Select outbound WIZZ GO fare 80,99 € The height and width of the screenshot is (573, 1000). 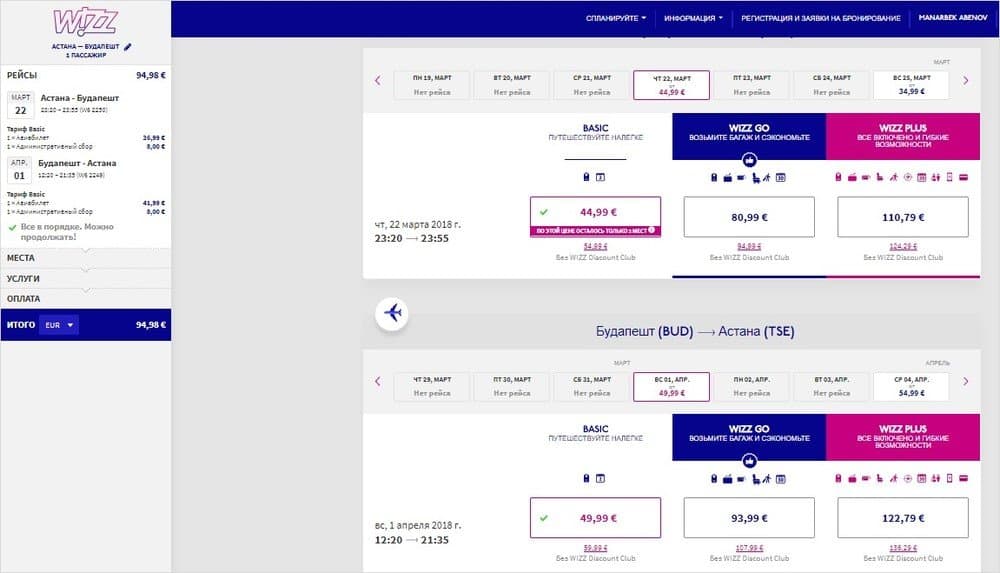(749, 217)
